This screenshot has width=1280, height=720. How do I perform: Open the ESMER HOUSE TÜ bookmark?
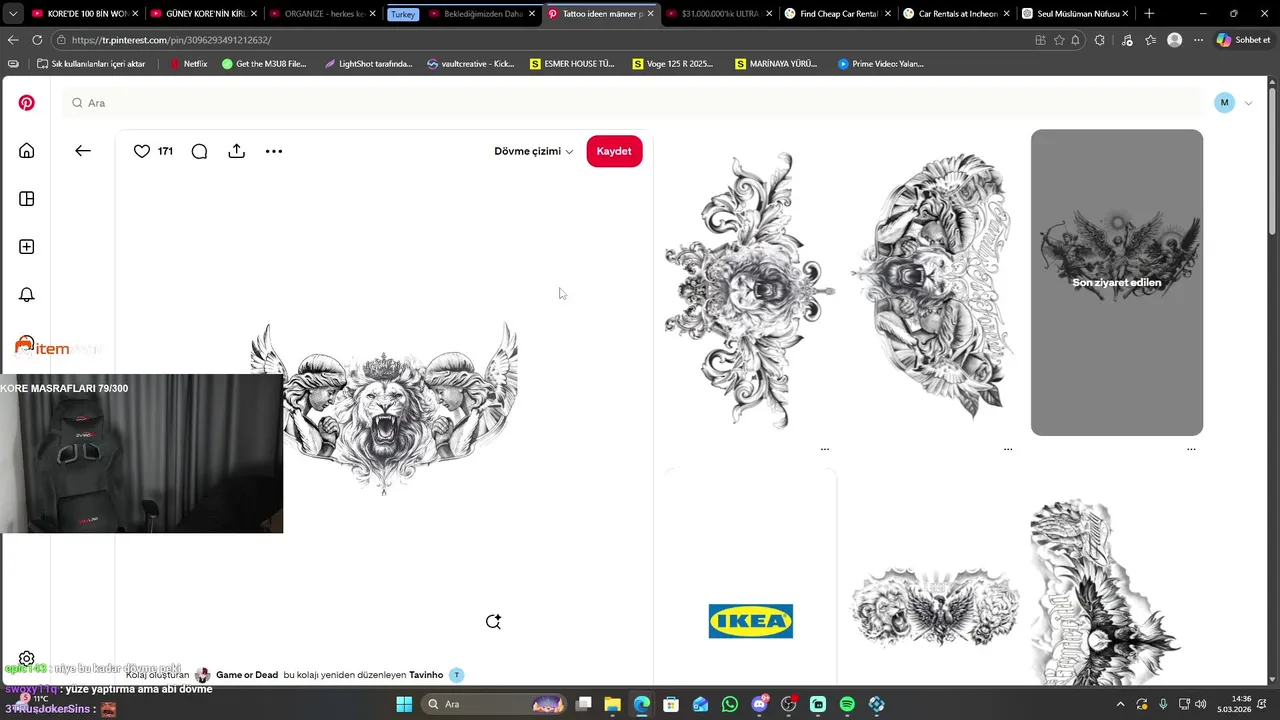pyautogui.click(x=572, y=64)
